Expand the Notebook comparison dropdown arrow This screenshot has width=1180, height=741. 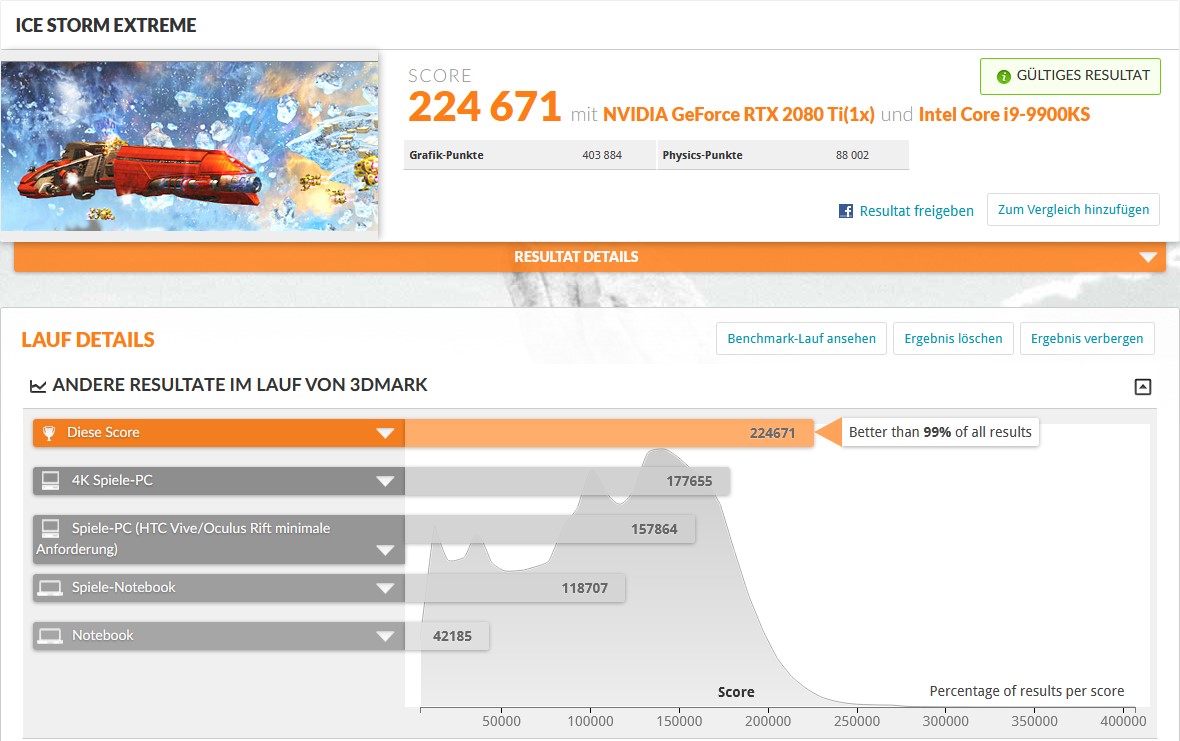pos(385,636)
